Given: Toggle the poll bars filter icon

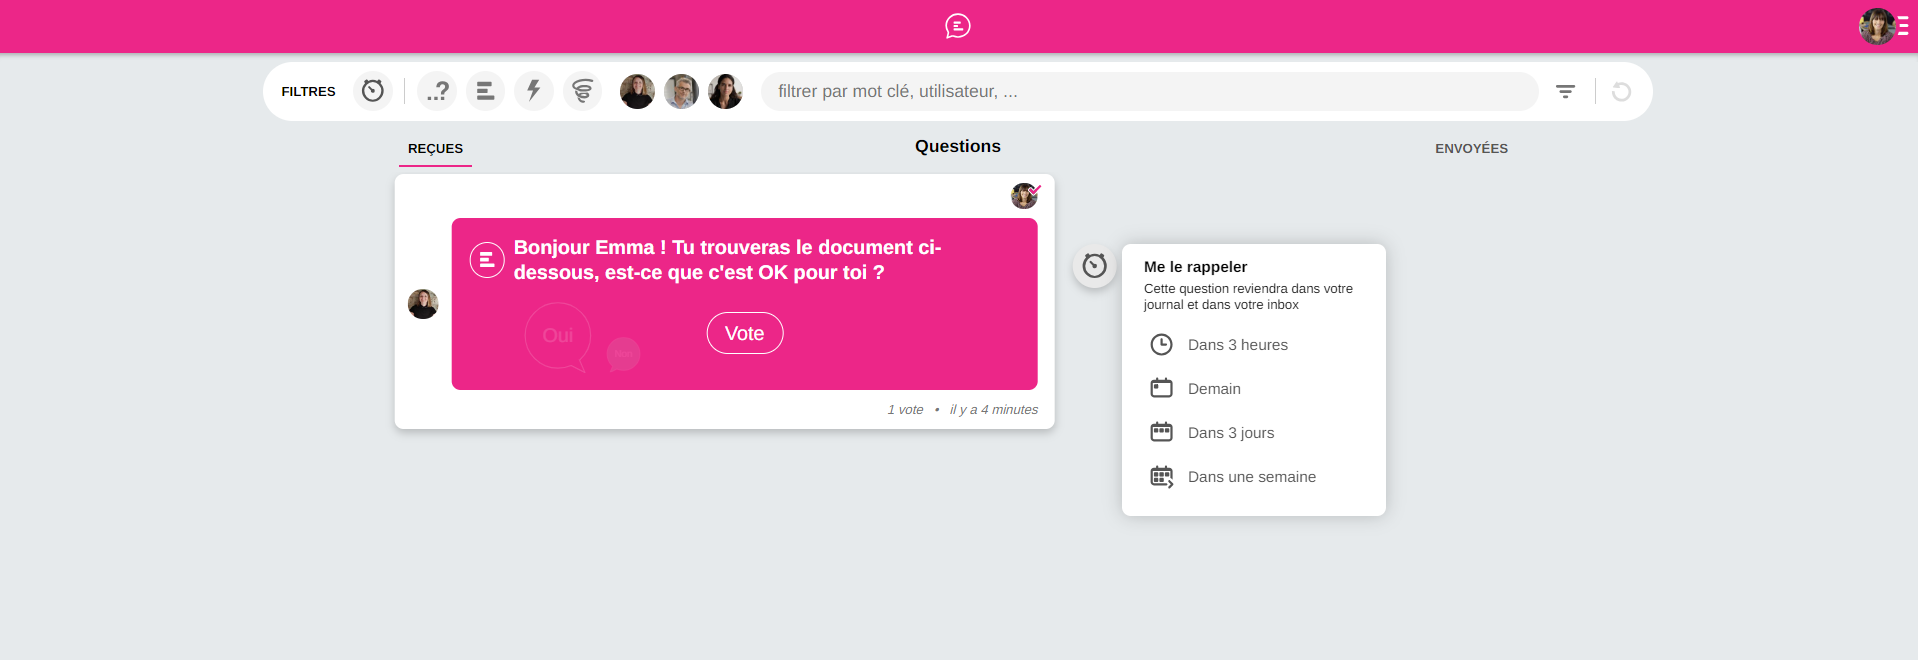Looking at the screenshot, I should (485, 91).
